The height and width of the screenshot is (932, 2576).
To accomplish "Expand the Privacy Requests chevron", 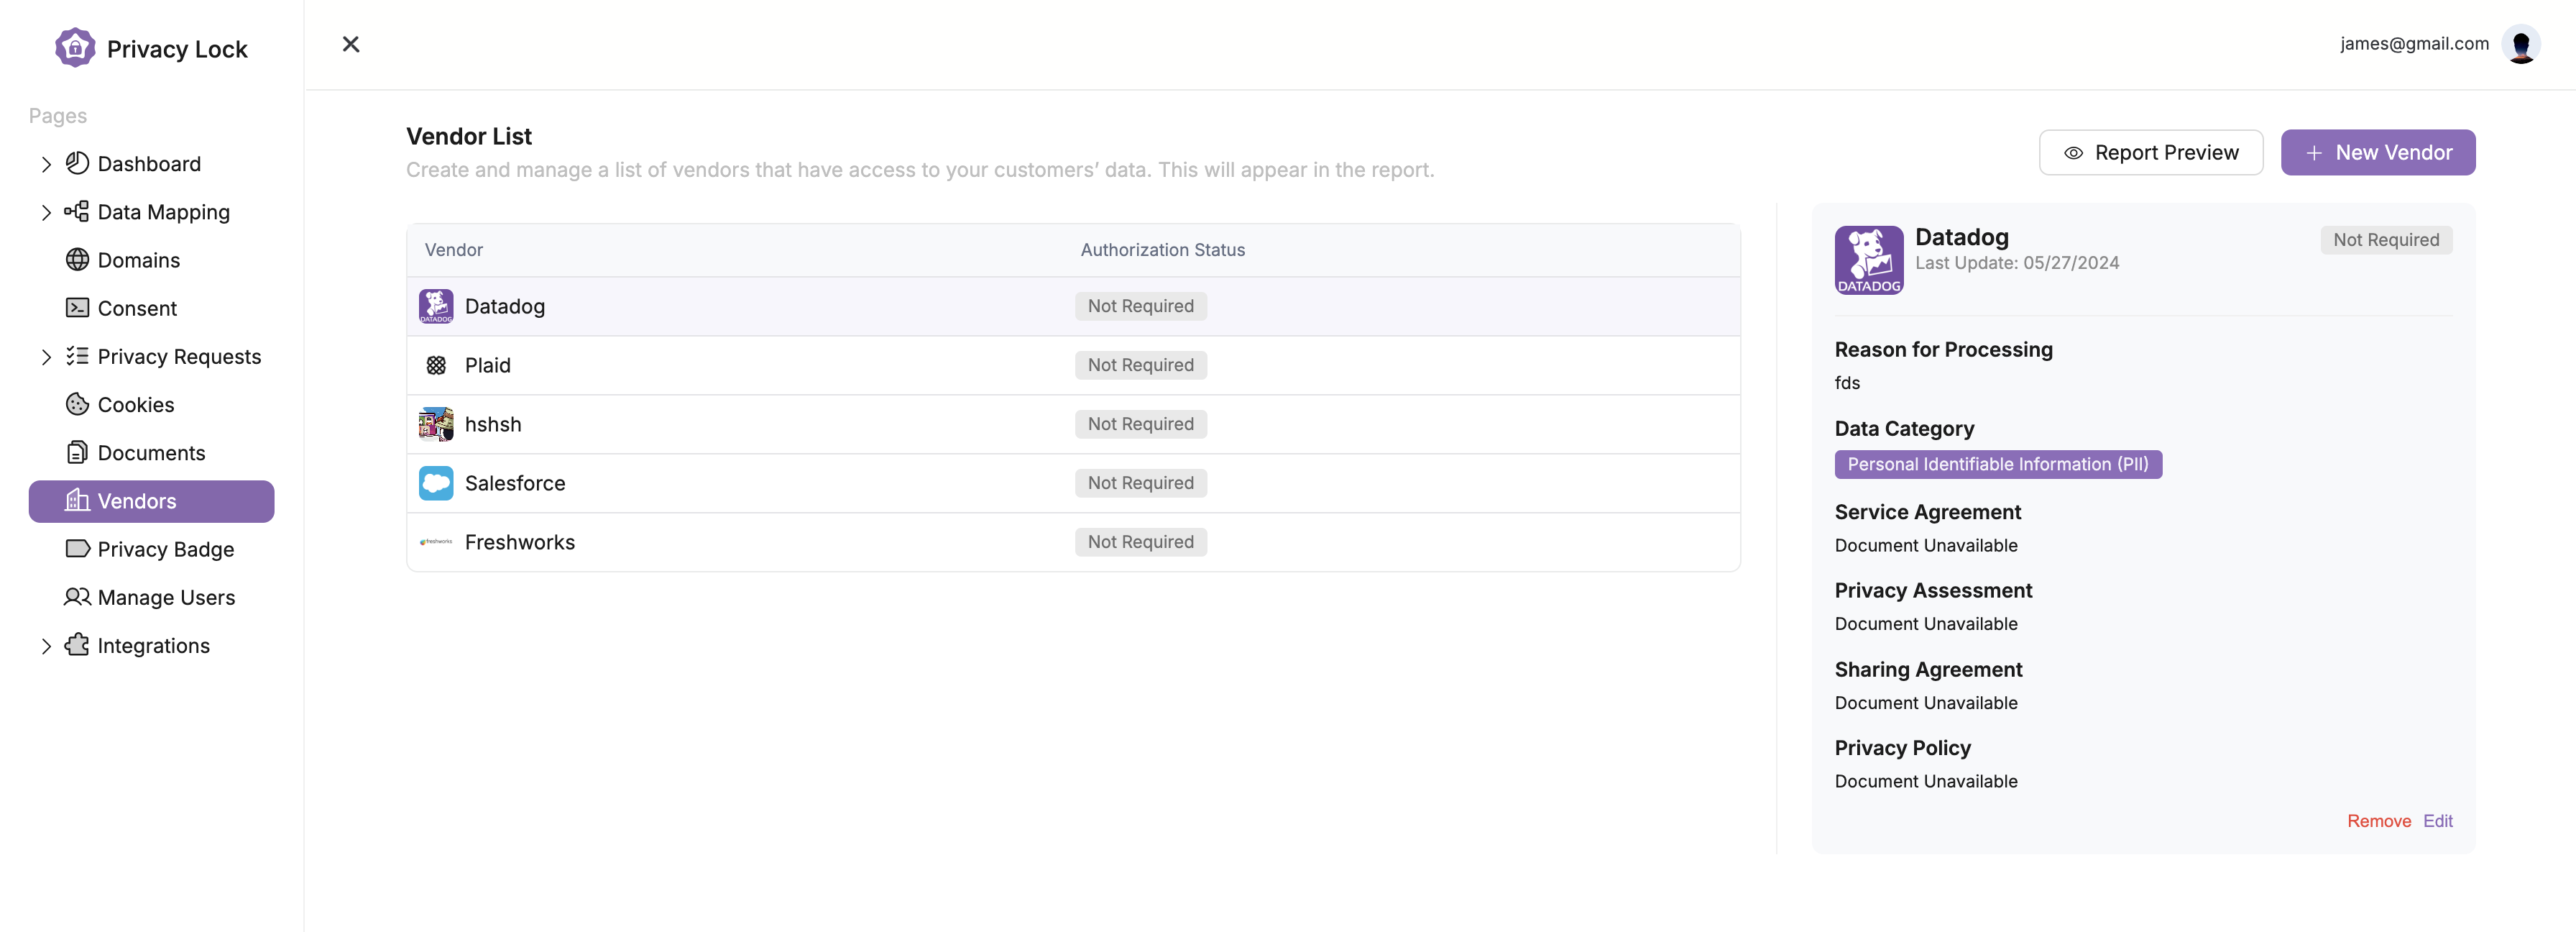I will coord(46,357).
